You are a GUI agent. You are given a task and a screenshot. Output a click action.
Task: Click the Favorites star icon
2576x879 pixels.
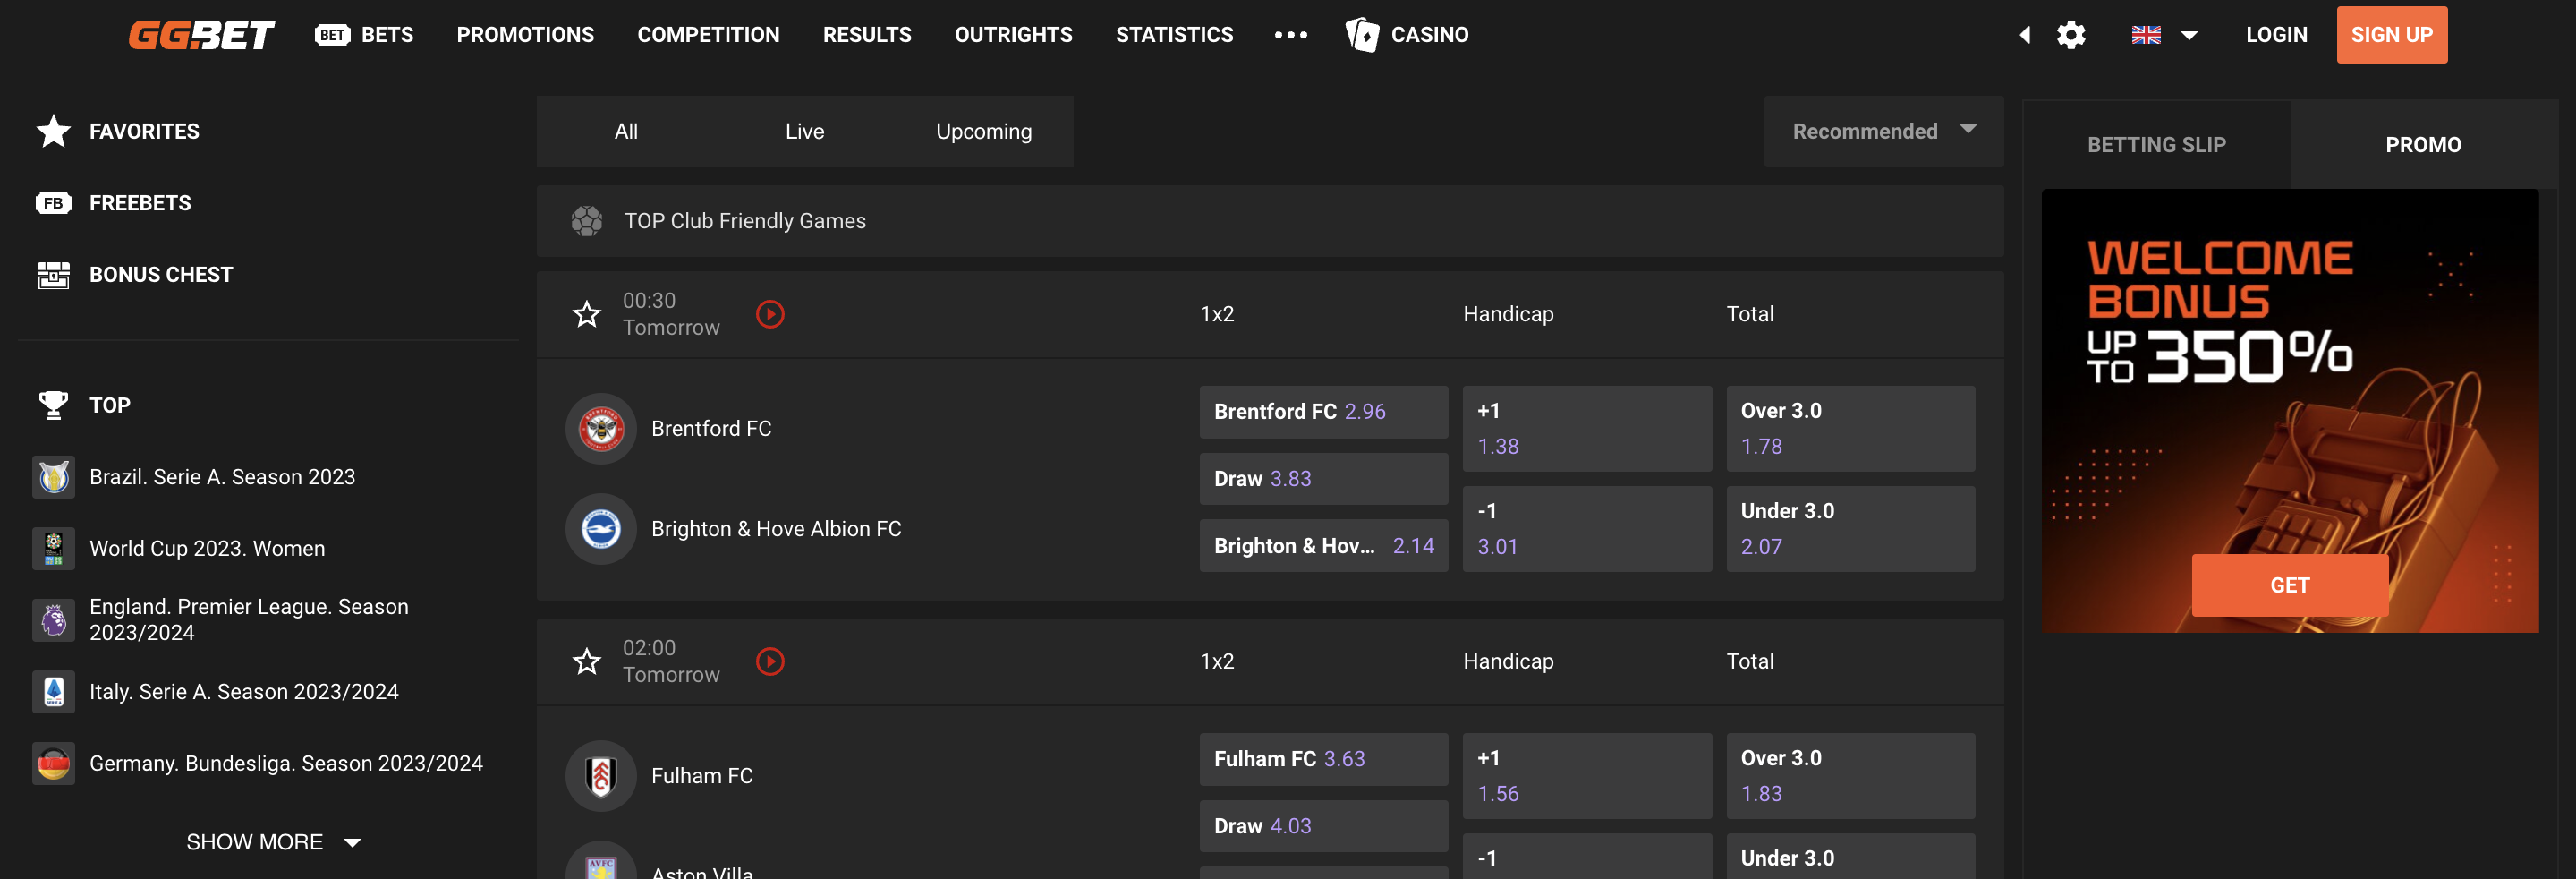click(x=53, y=131)
